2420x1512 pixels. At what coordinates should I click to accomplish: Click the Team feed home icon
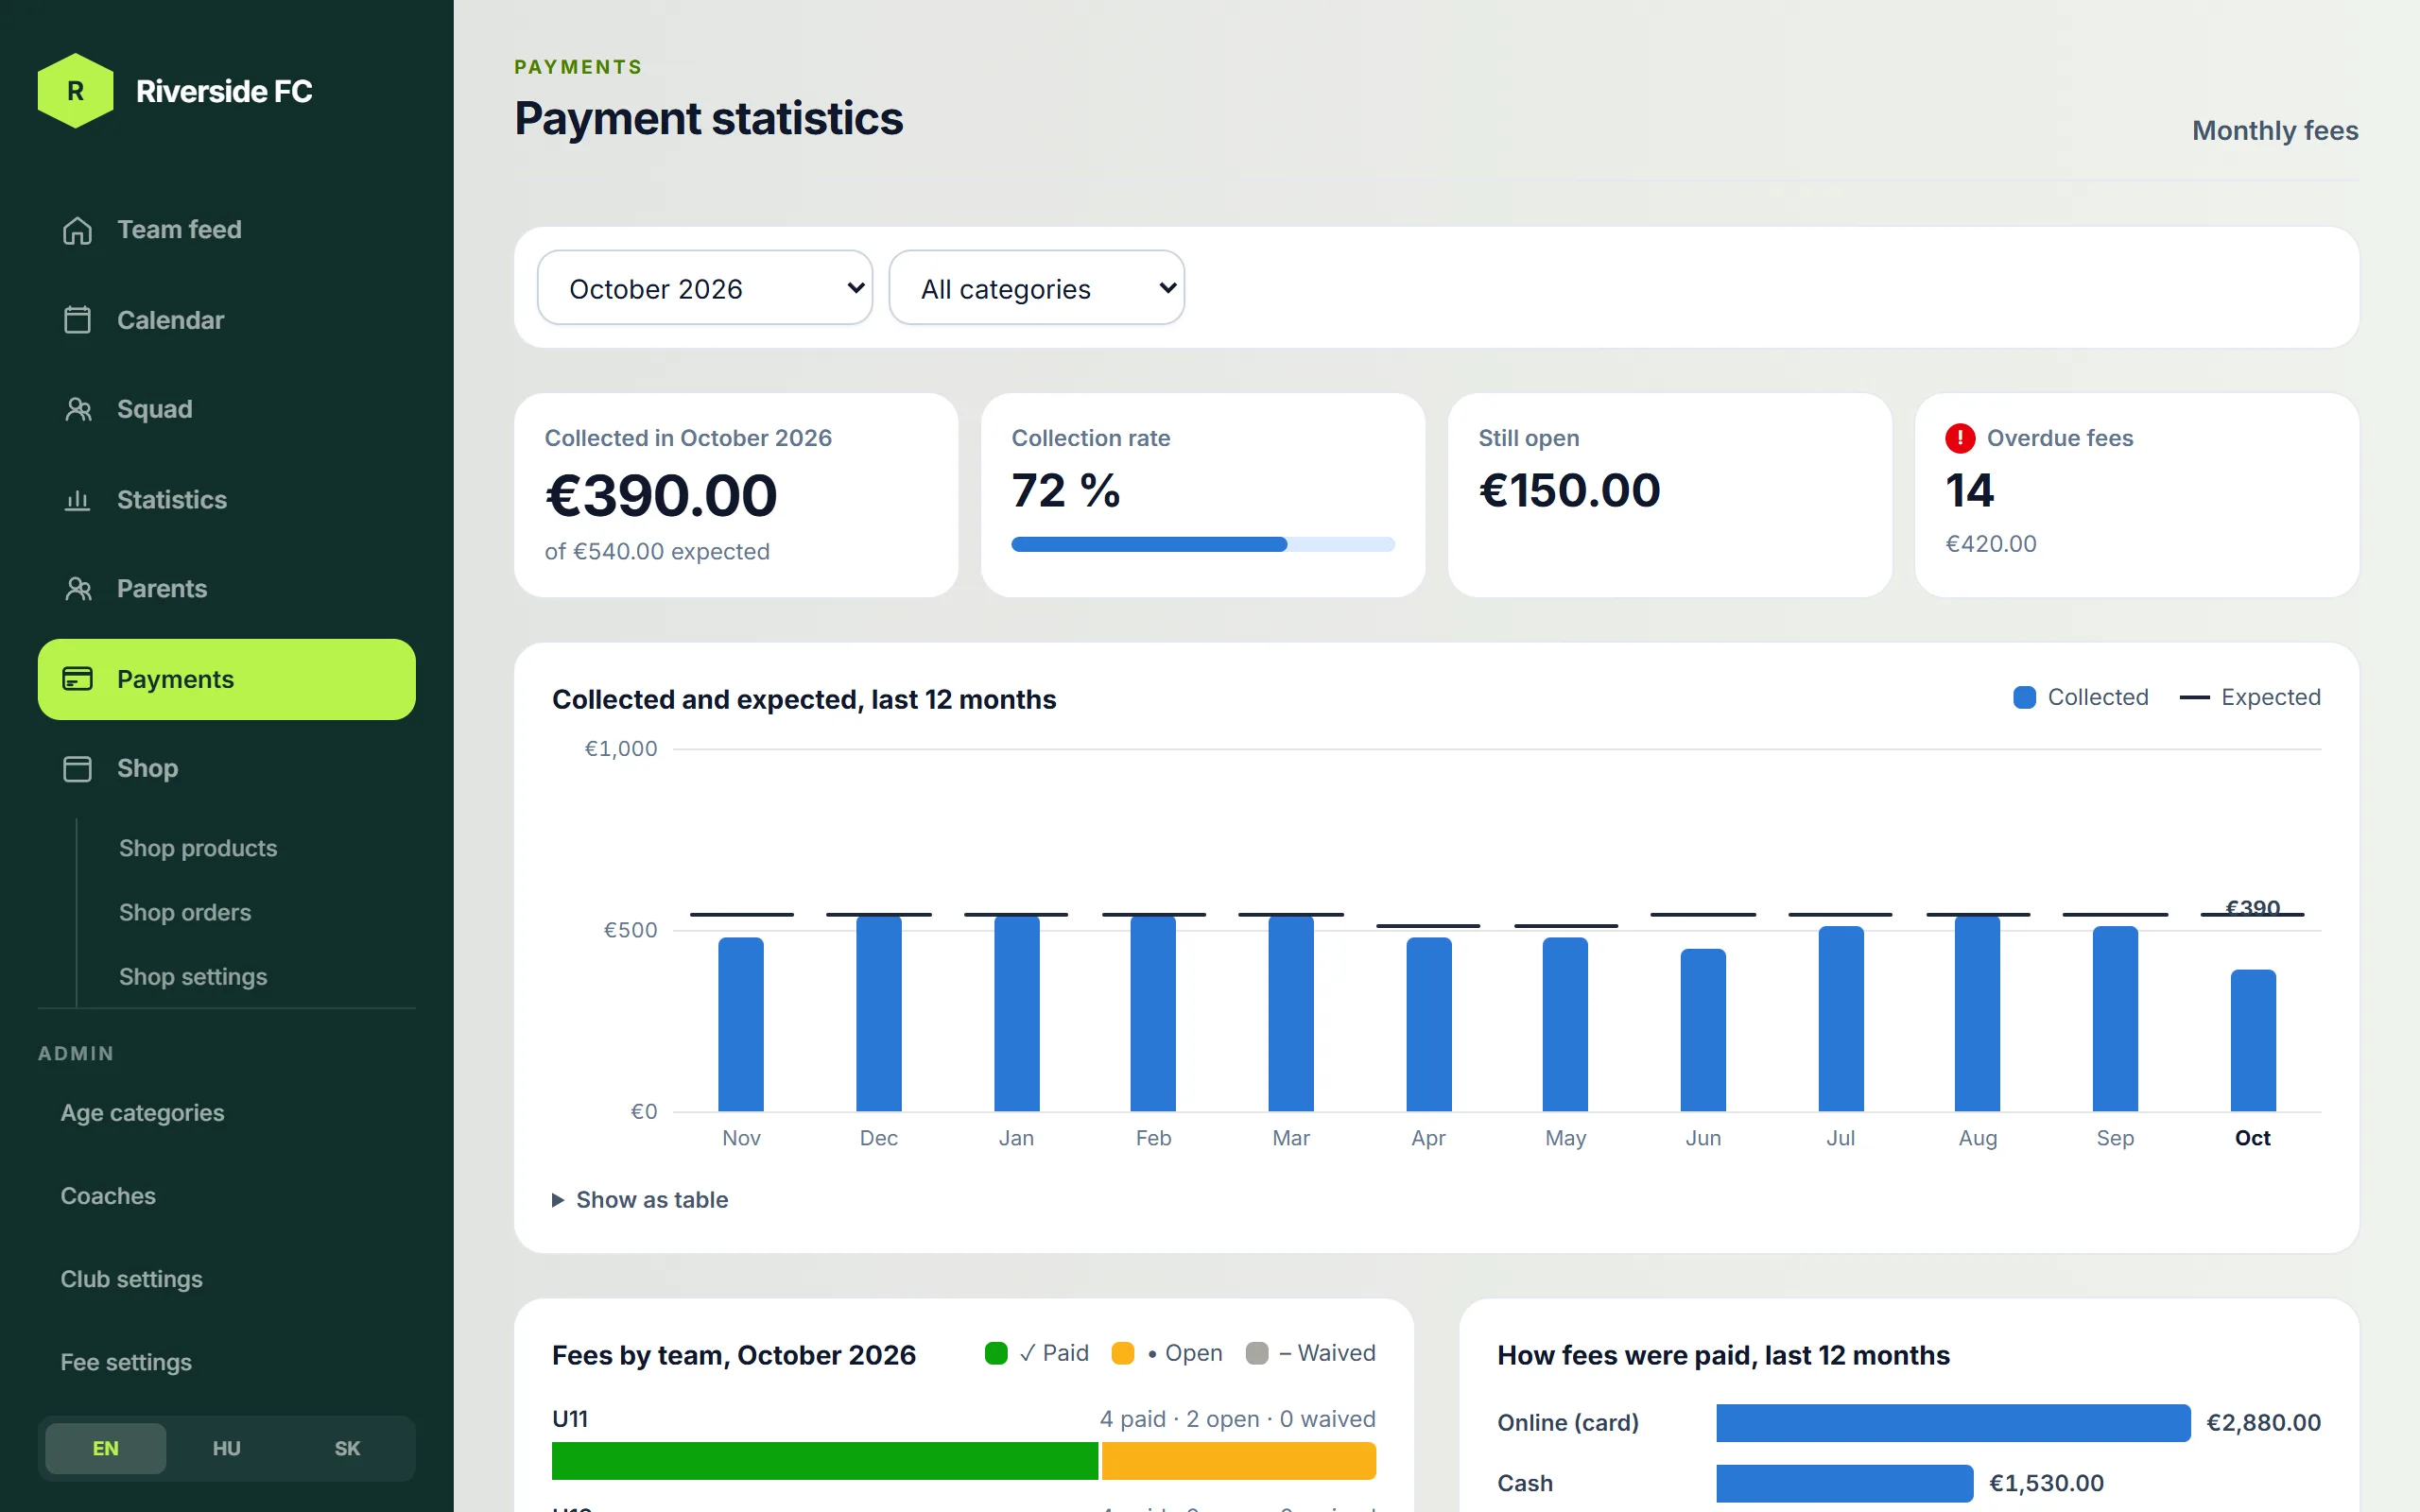click(77, 230)
